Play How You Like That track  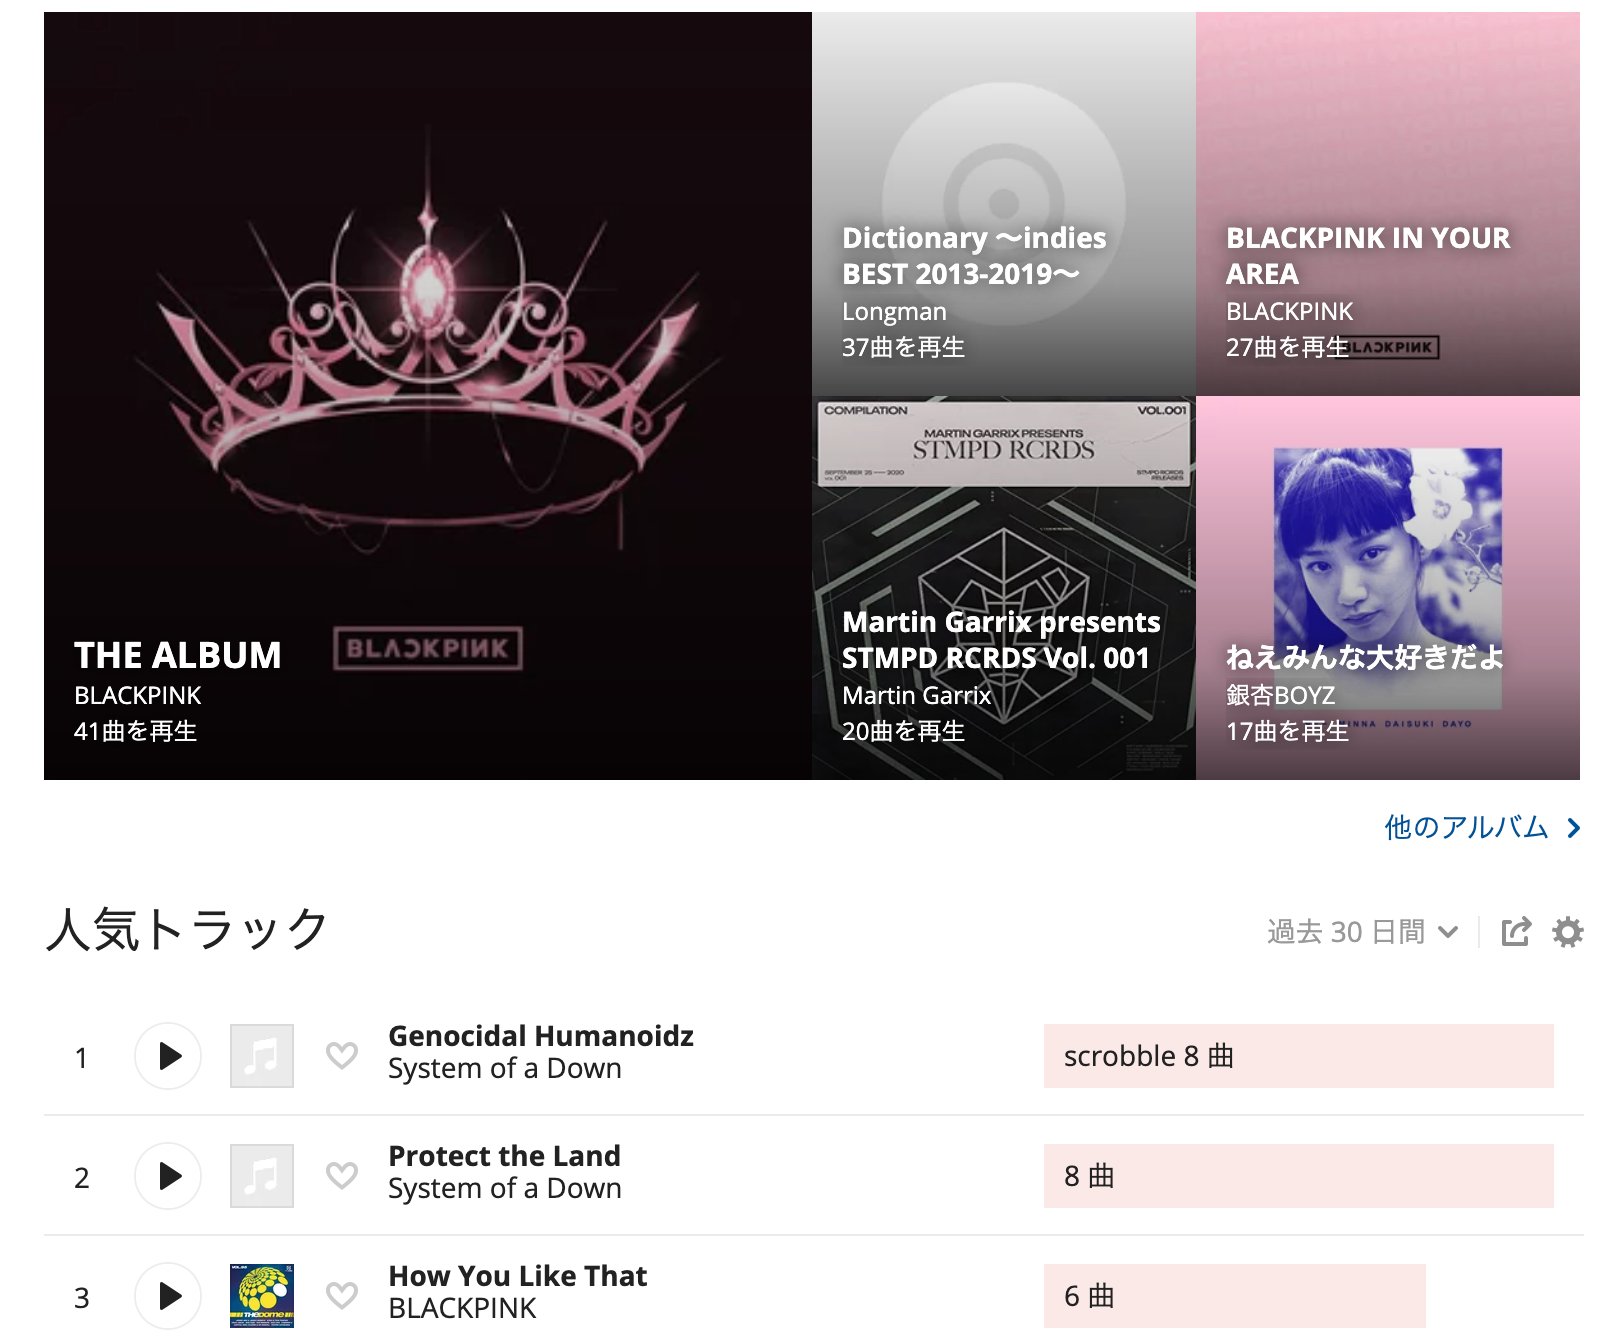168,1296
